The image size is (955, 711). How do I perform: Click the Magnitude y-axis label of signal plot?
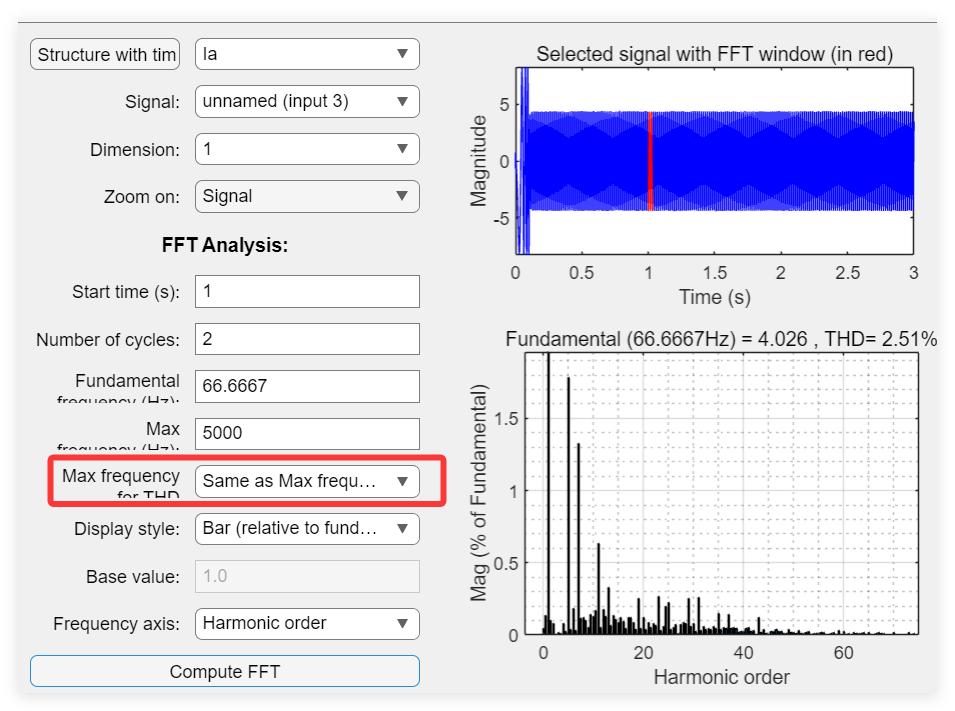click(x=479, y=161)
